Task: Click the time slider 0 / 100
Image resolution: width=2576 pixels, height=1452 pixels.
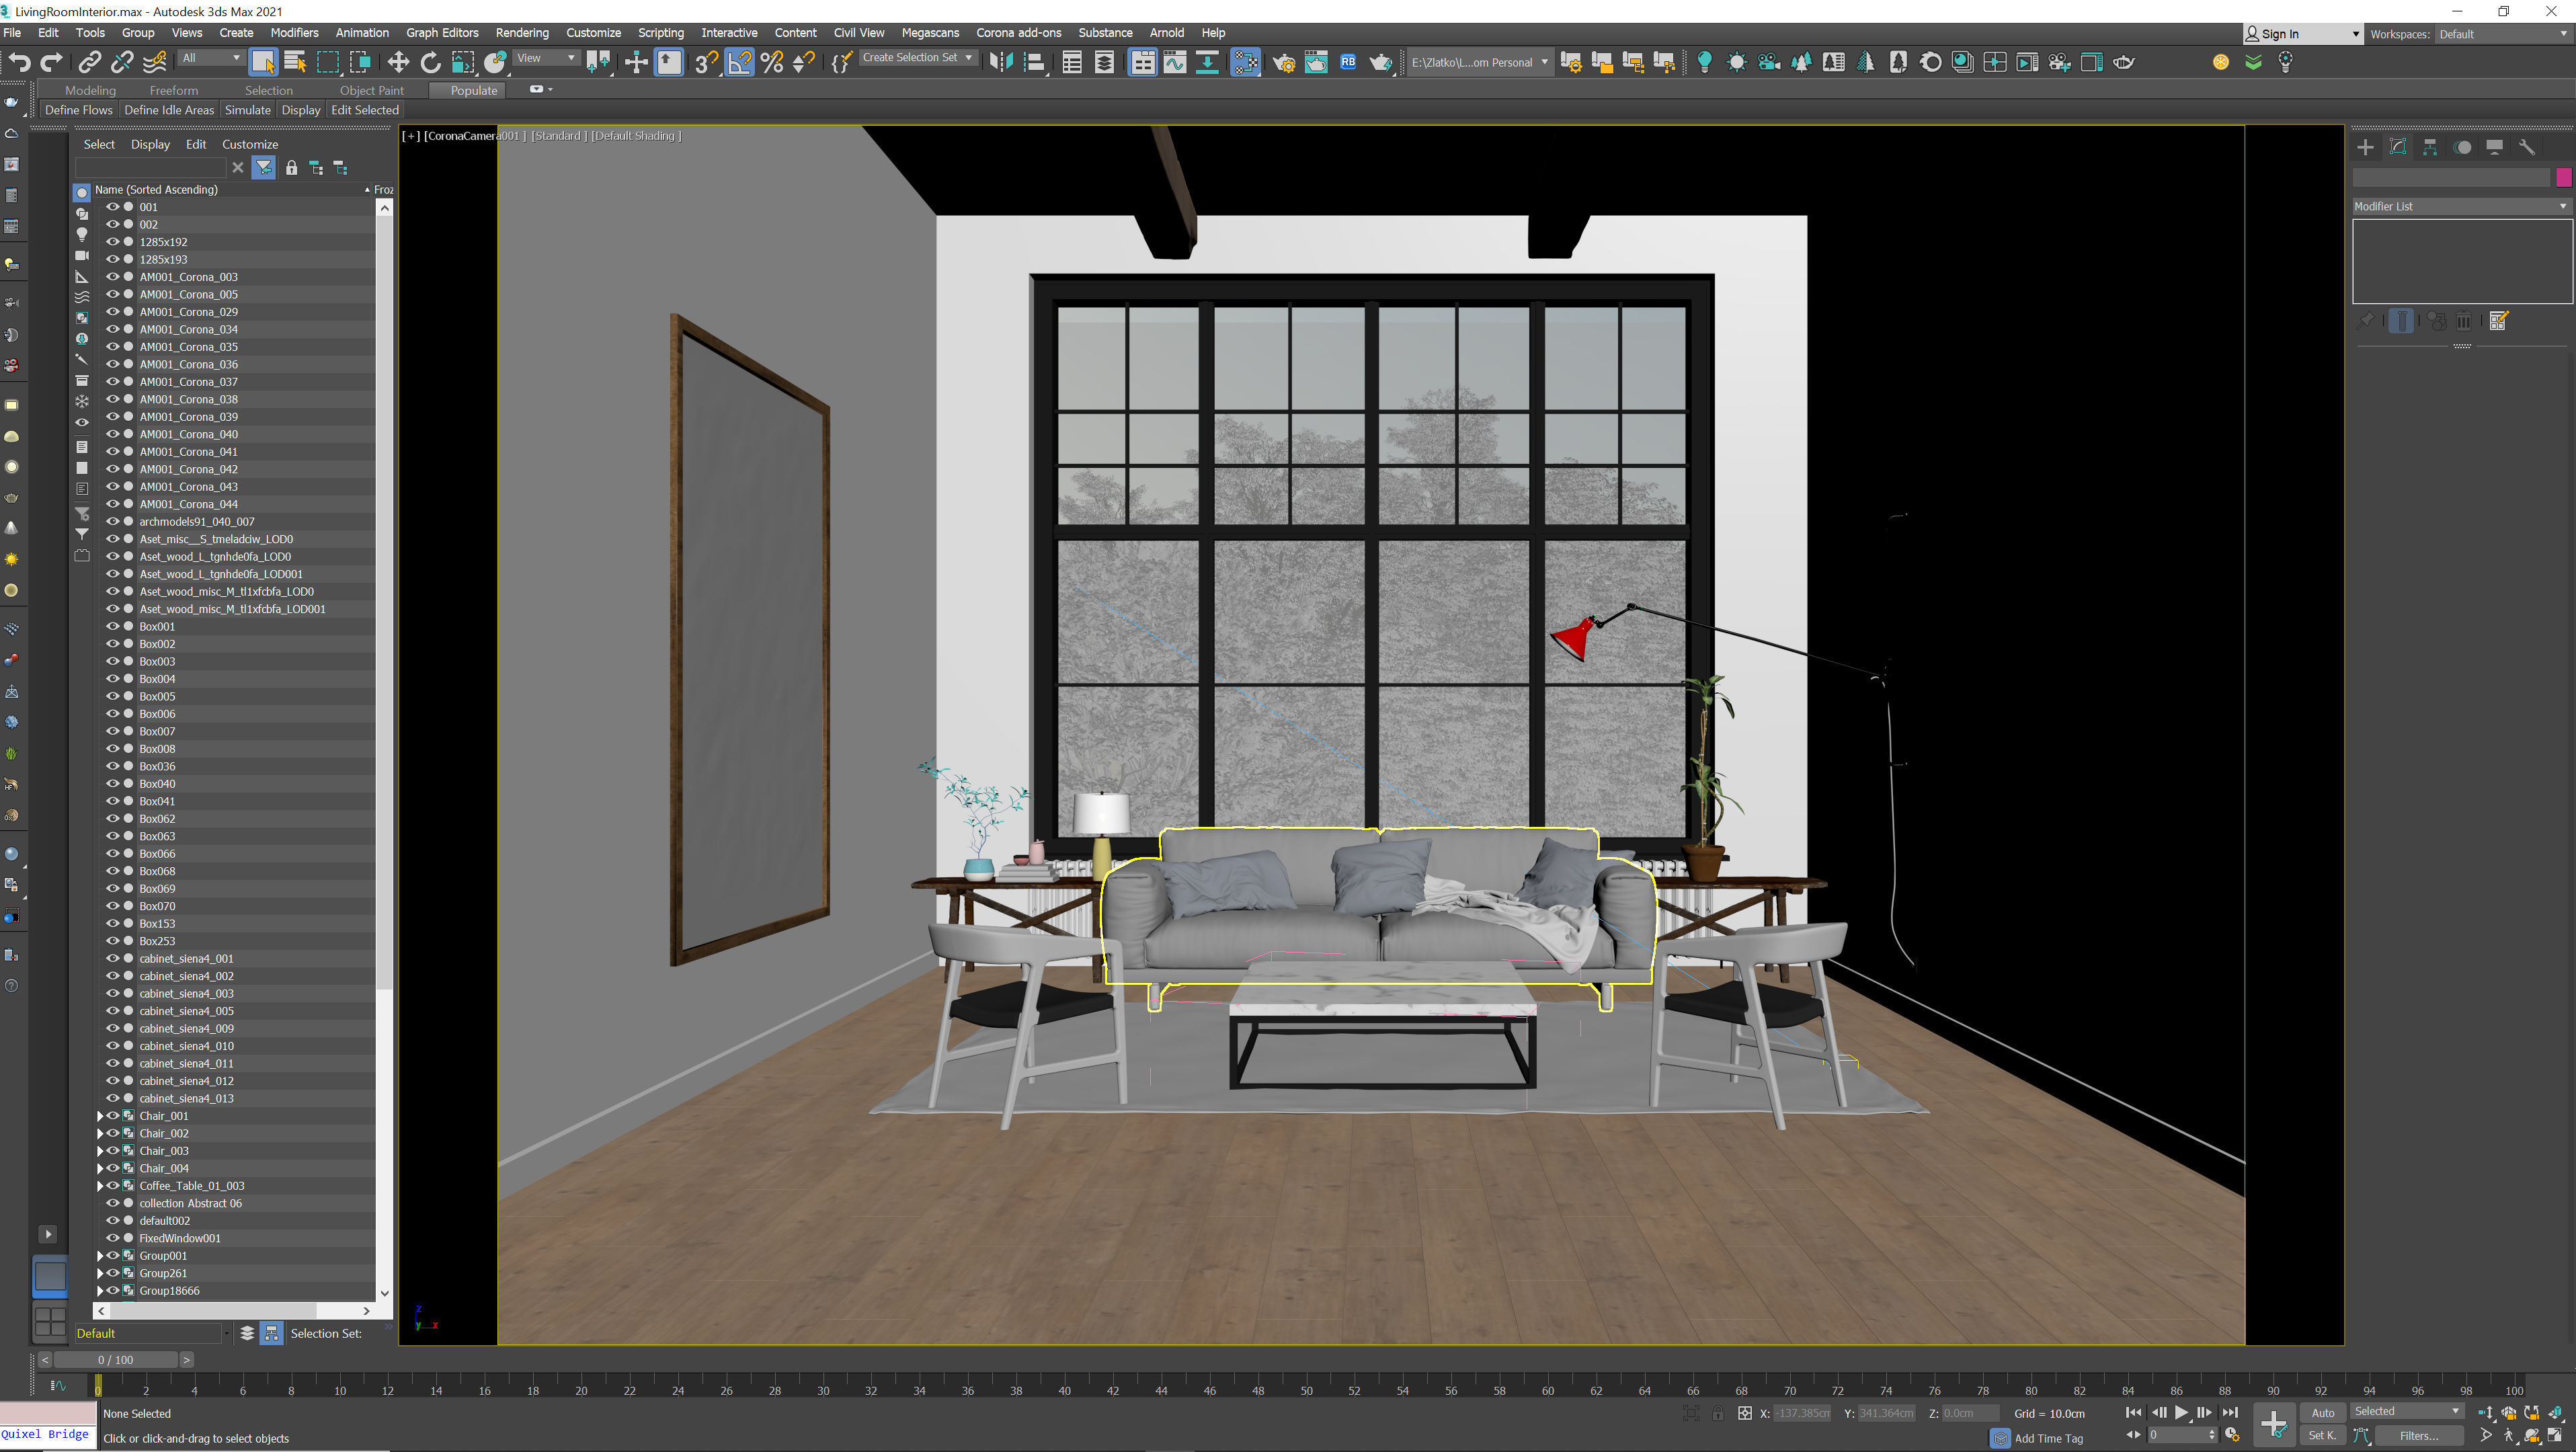Action: tap(115, 1360)
